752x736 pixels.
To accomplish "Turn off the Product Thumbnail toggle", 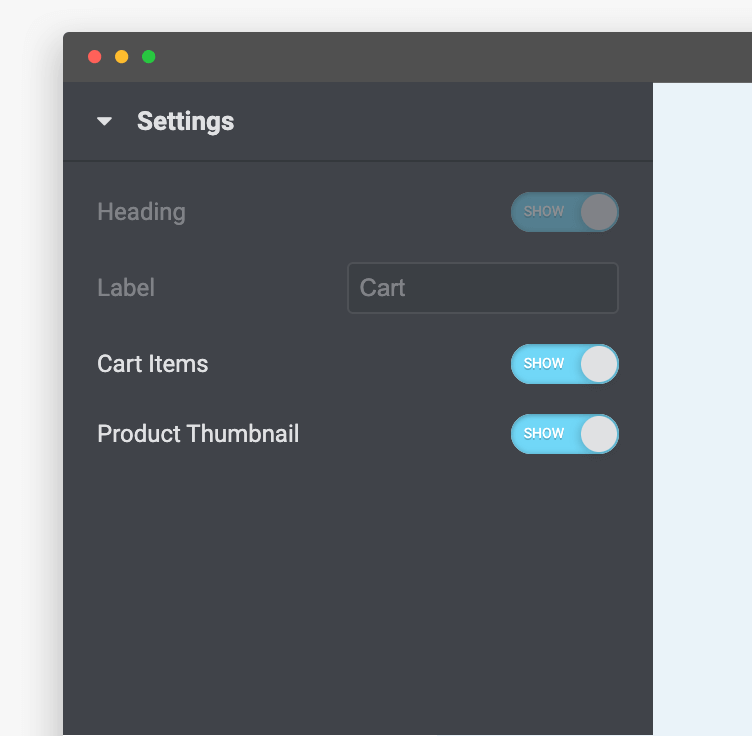I will tap(565, 434).
